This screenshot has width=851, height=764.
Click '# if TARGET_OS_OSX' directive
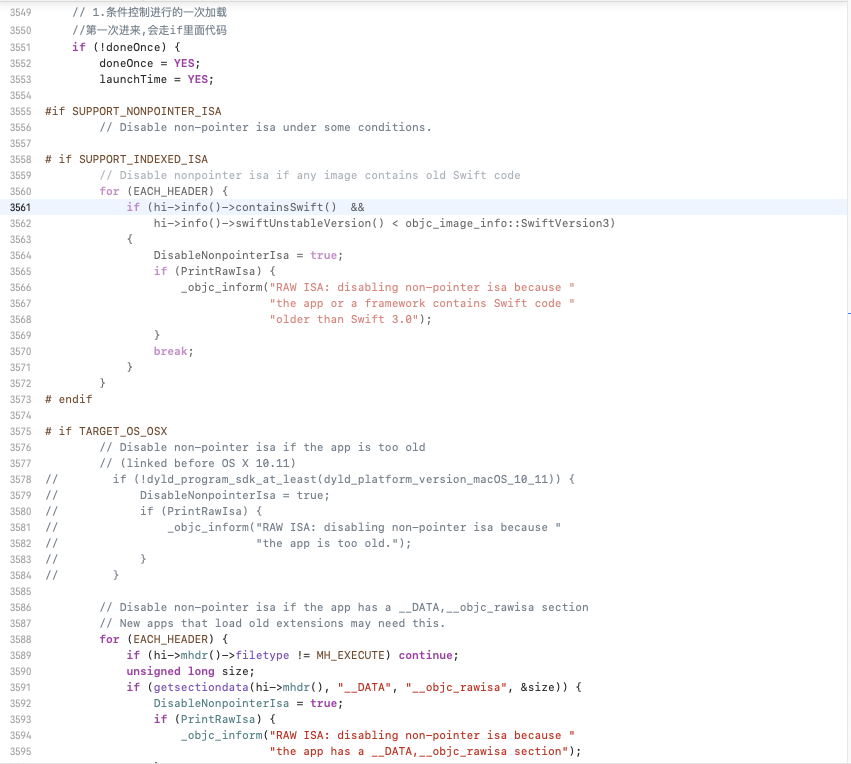[106, 431]
